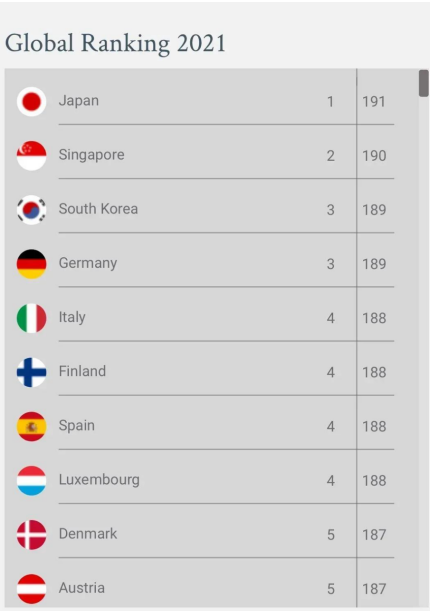Click the Global Ranking 2021 heading
430x613 pixels.
115,43
